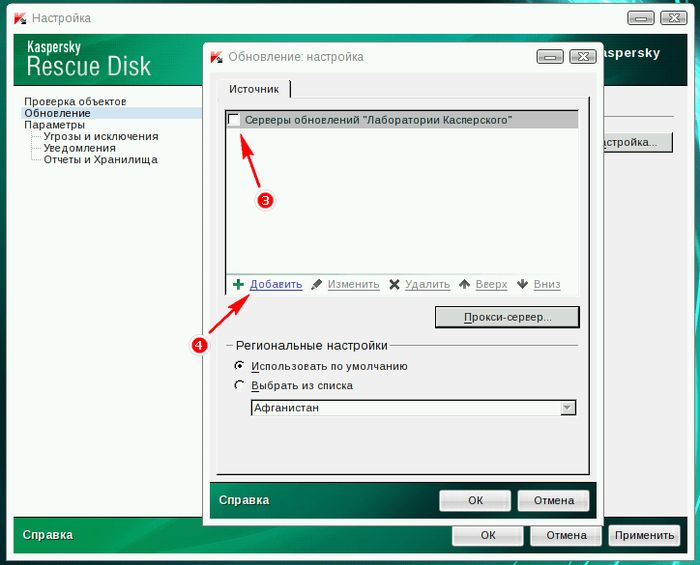Click Kaspersky logo icon in Настройка window title
Image resolution: width=700 pixels, height=565 pixels.
click(20, 18)
